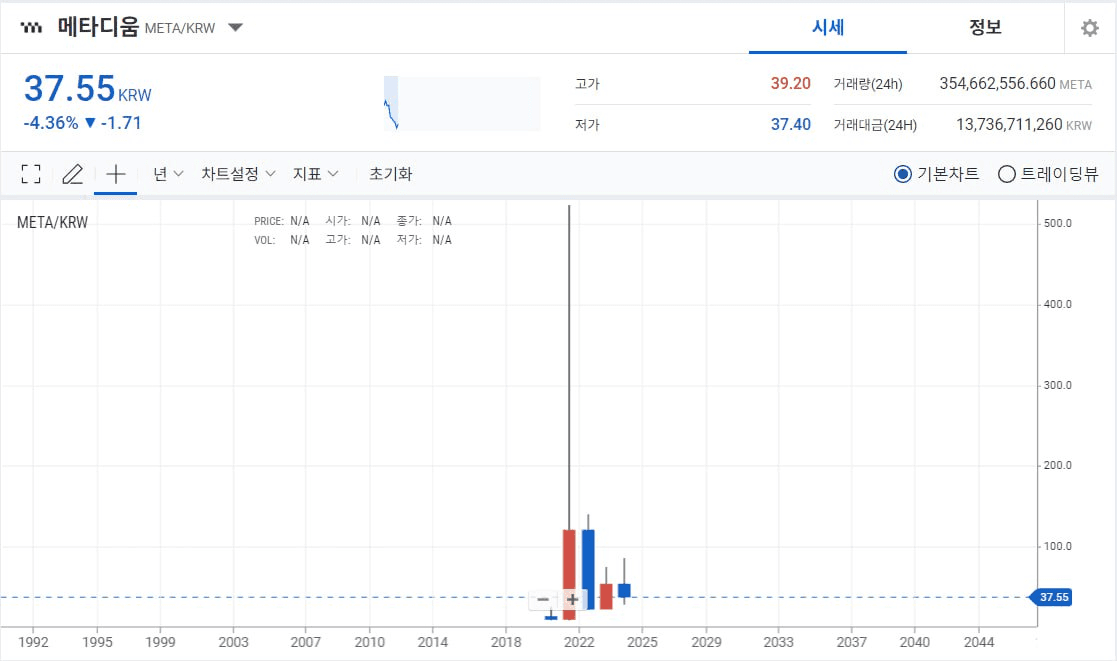Screen dimensions: 1117x661
Task: Expand the 지표 indicators dropdown
Action: [x=316, y=174]
